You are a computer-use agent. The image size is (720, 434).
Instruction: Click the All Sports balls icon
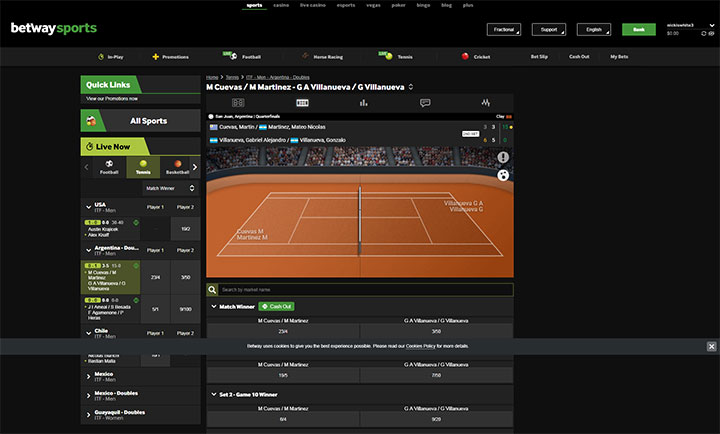(91, 121)
